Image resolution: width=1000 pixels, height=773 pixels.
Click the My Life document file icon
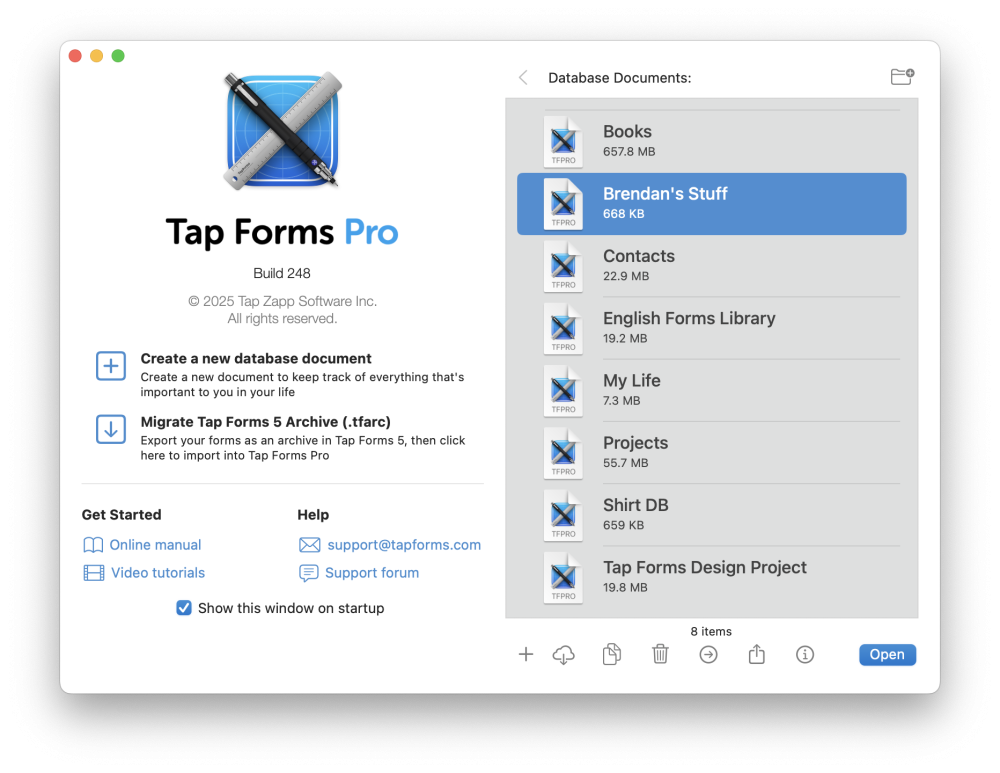pyautogui.click(x=563, y=390)
